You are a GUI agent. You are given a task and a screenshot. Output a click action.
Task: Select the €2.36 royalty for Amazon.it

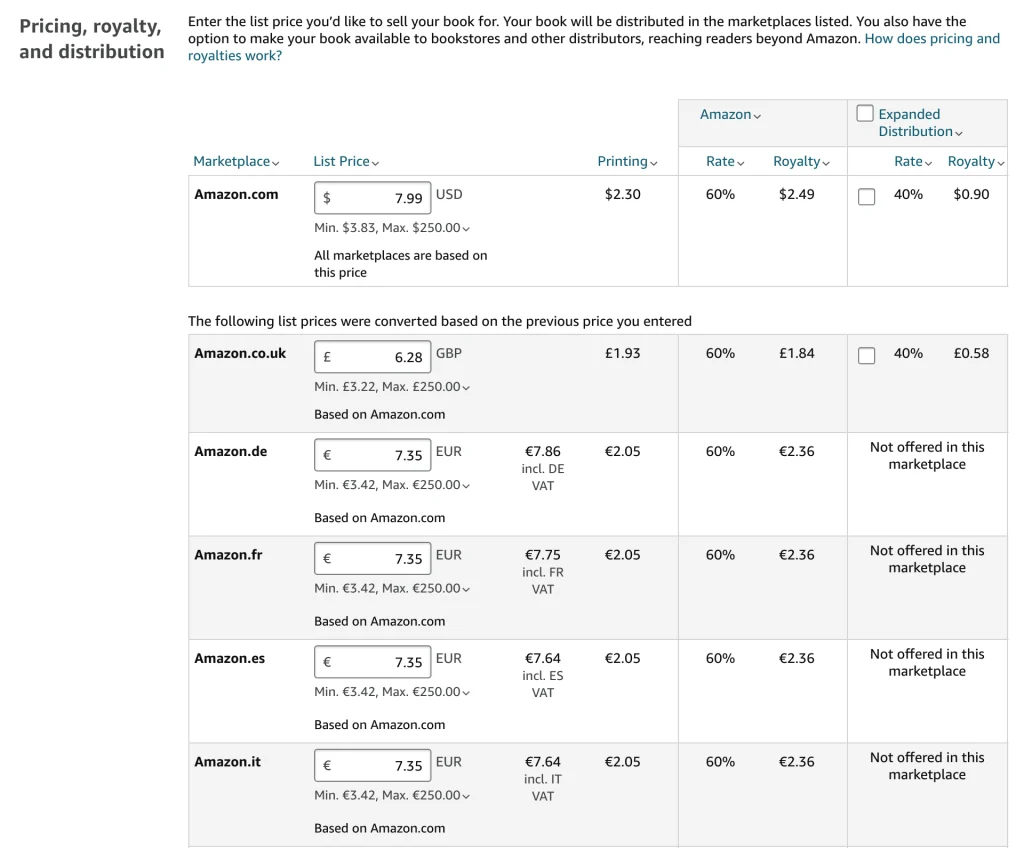797,761
